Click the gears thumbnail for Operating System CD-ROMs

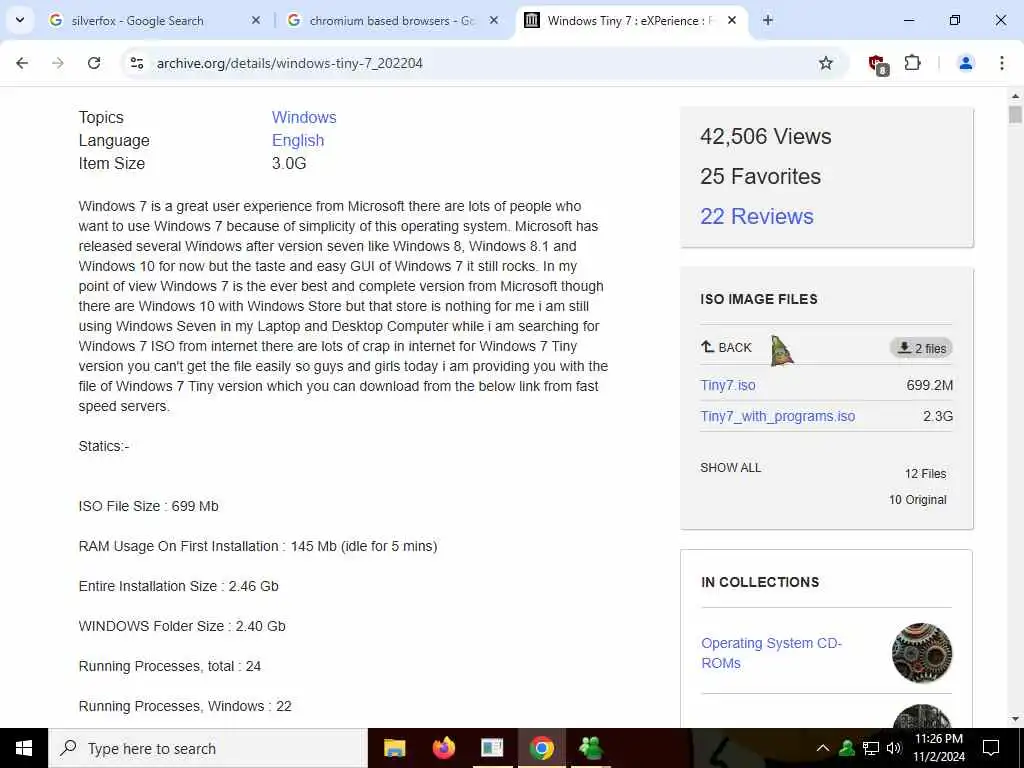pyautogui.click(x=921, y=653)
